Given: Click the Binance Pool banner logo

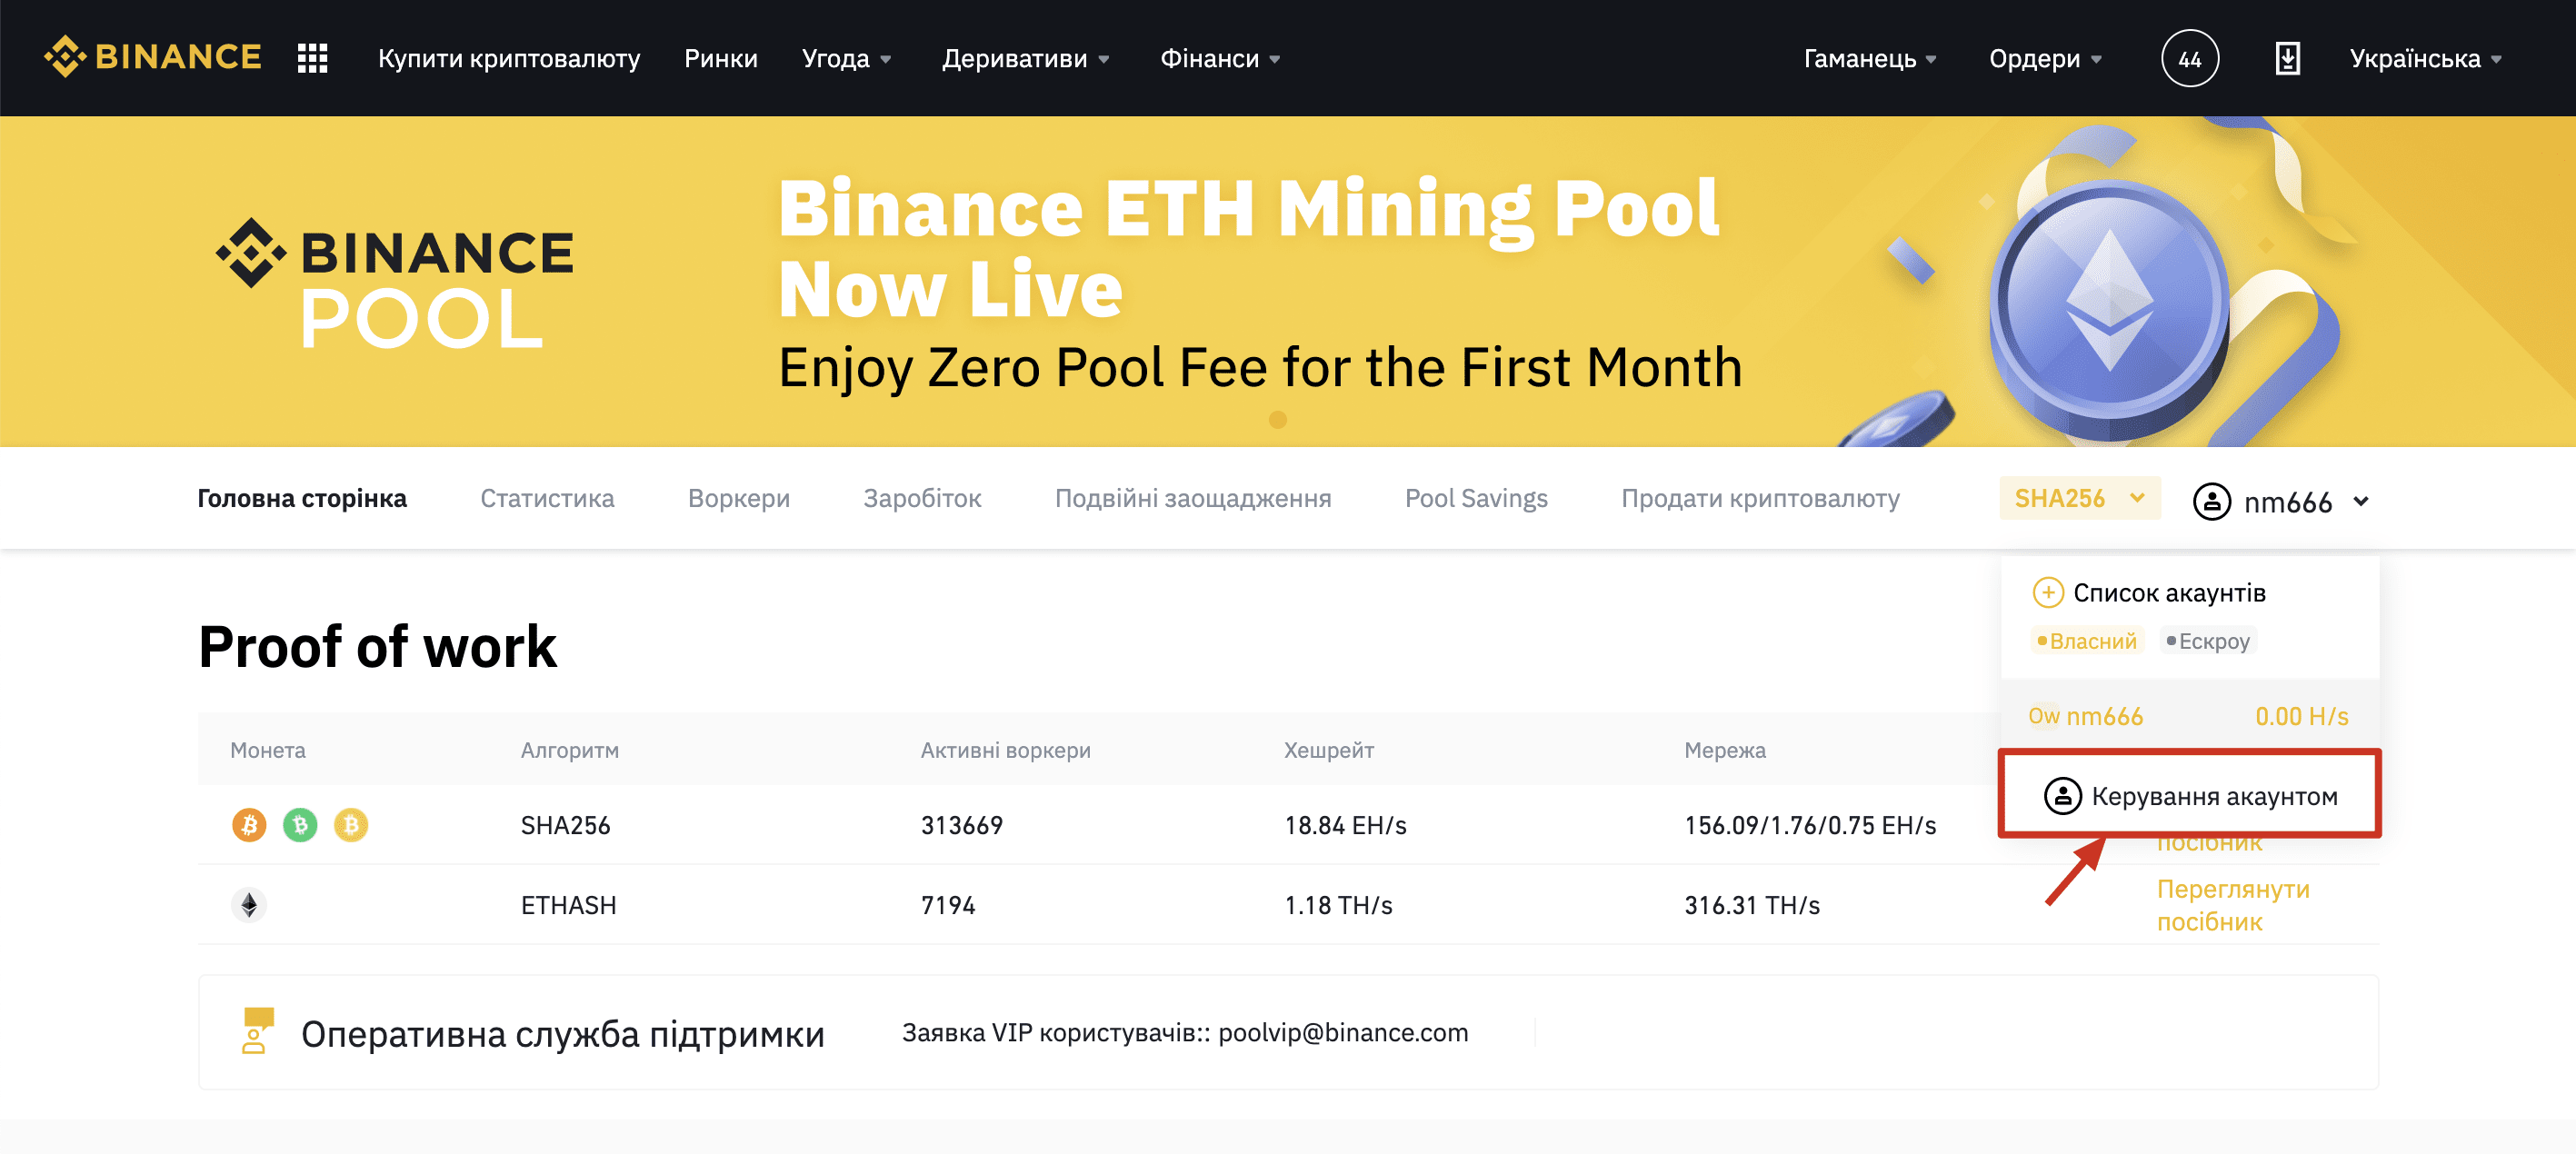Looking at the screenshot, I should (x=395, y=283).
